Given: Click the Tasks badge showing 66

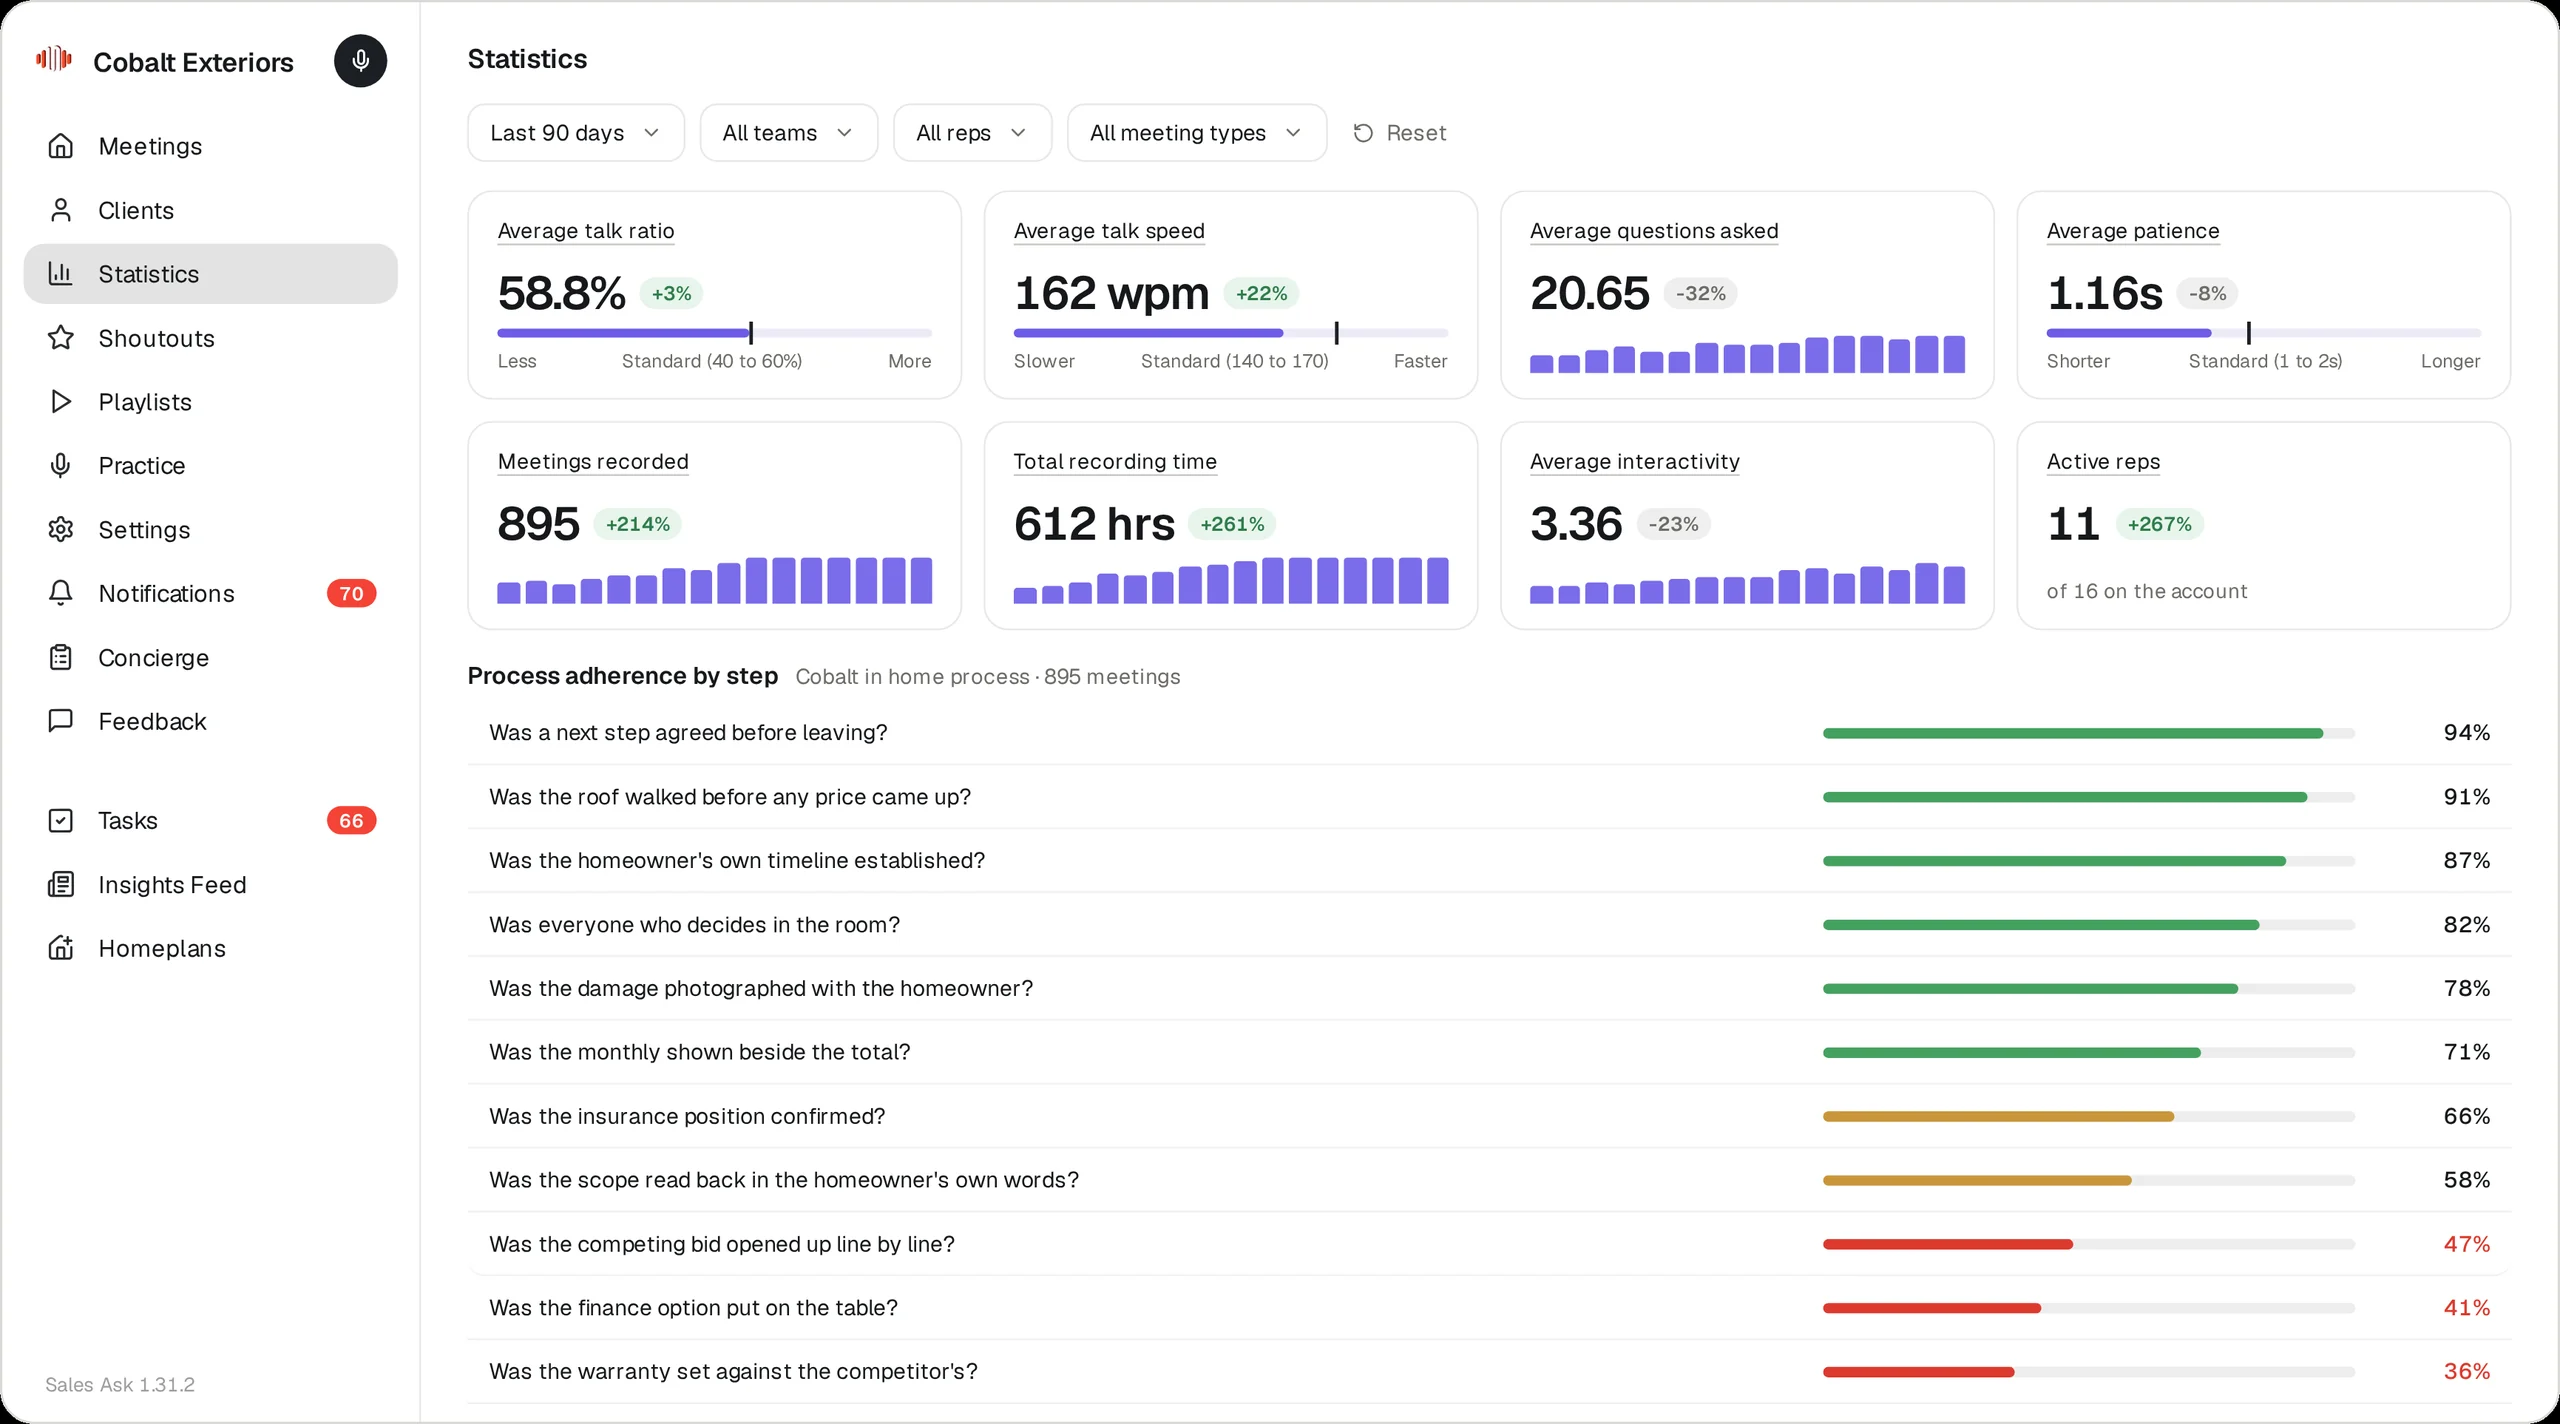Looking at the screenshot, I should coord(351,821).
